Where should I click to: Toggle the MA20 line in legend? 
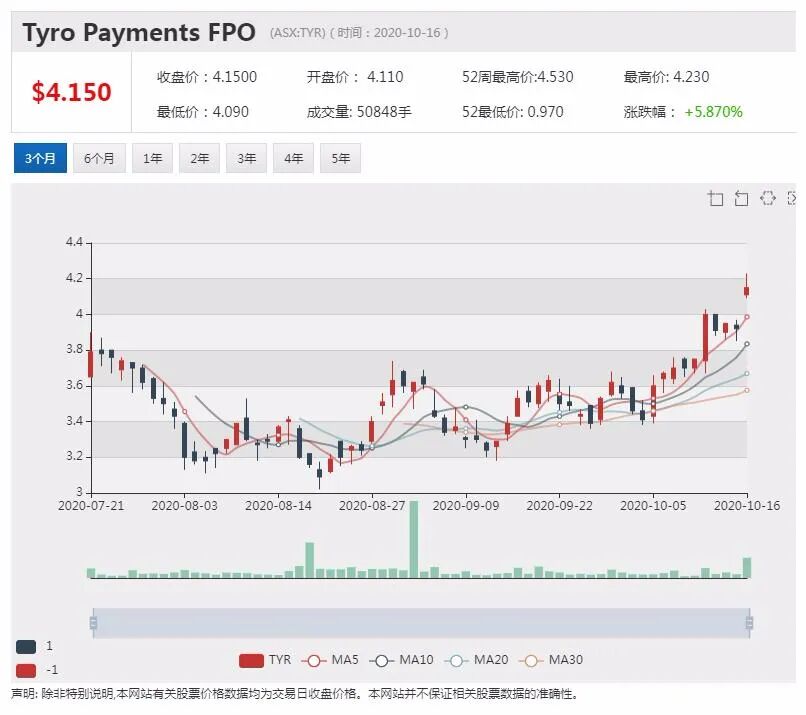(477, 660)
